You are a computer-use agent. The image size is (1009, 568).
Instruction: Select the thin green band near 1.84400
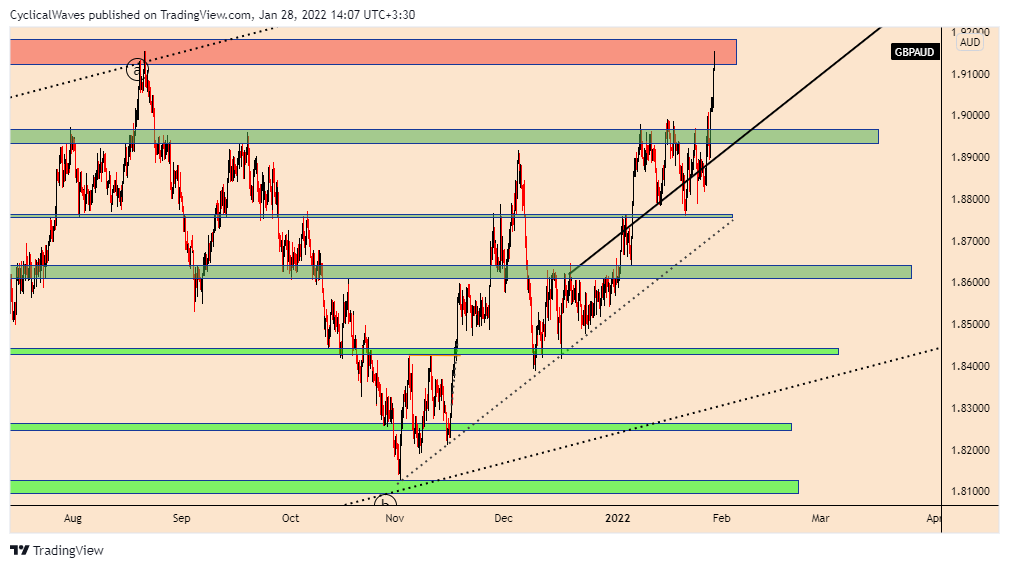424,352
